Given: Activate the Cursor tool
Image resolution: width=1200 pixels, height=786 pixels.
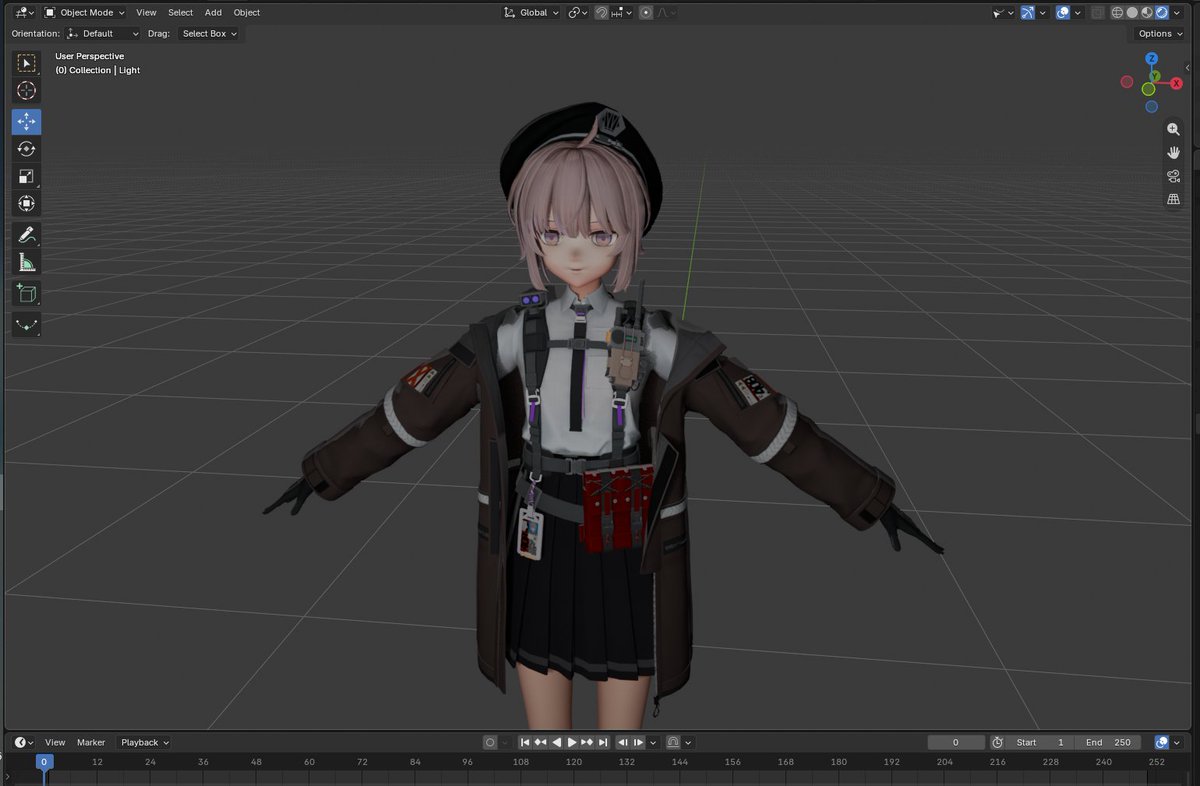Looking at the screenshot, I should click(27, 91).
